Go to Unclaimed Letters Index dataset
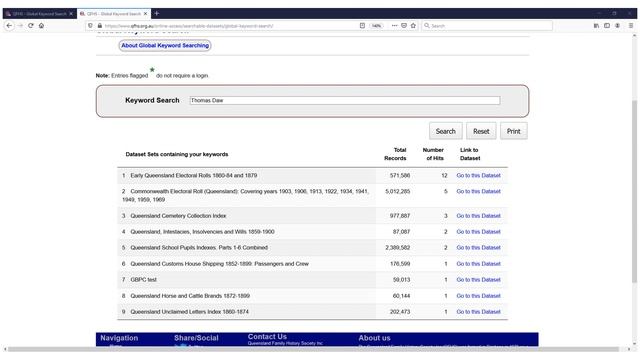 (x=478, y=311)
